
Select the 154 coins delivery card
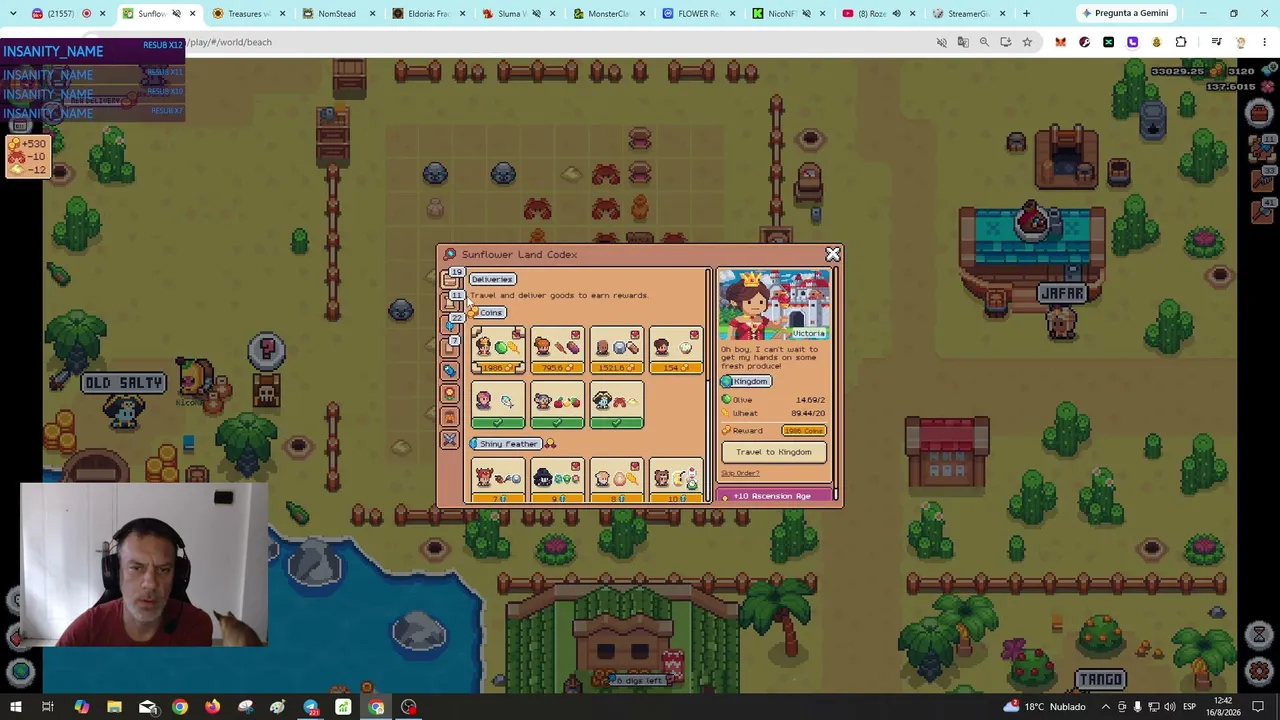tap(676, 351)
